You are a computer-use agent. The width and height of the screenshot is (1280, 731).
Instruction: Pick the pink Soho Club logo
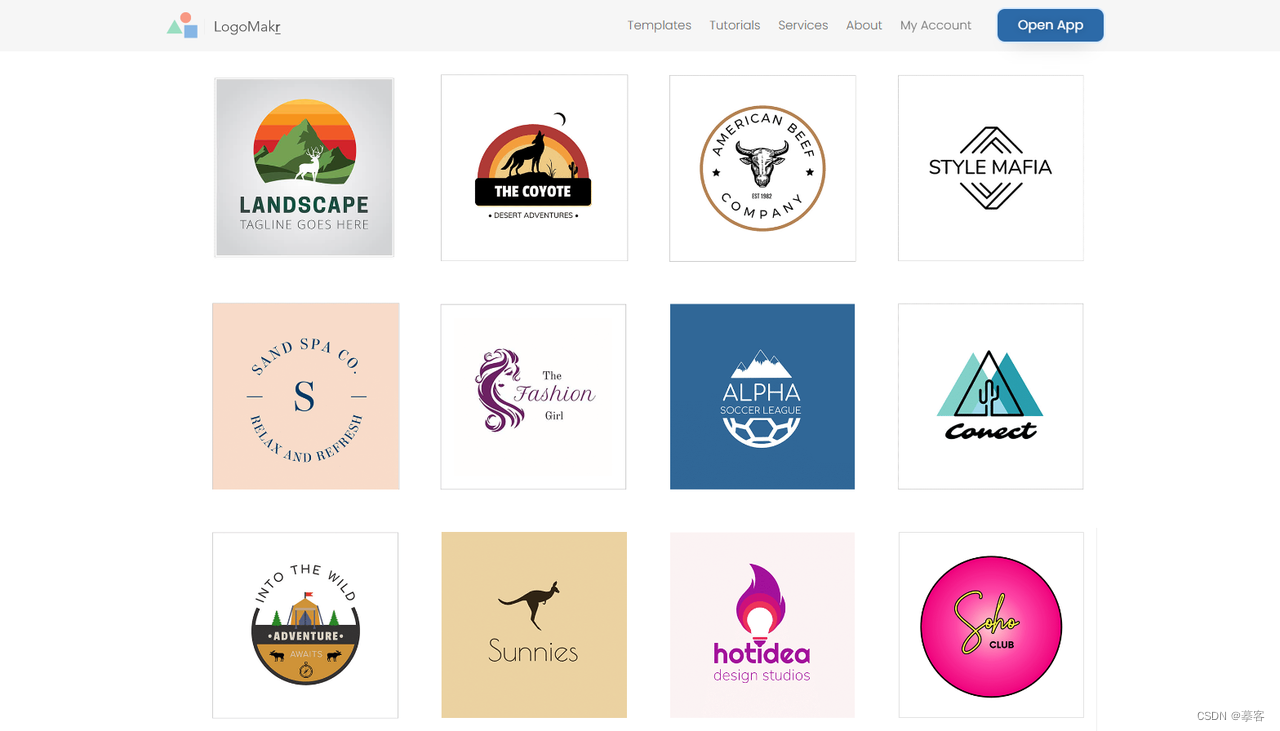coord(991,625)
